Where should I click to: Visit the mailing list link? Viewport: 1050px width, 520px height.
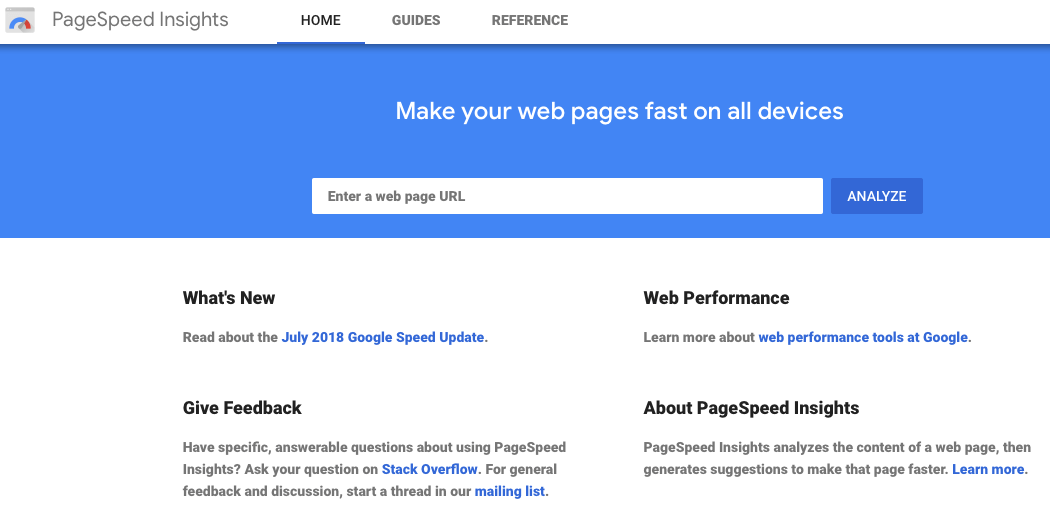click(x=510, y=492)
